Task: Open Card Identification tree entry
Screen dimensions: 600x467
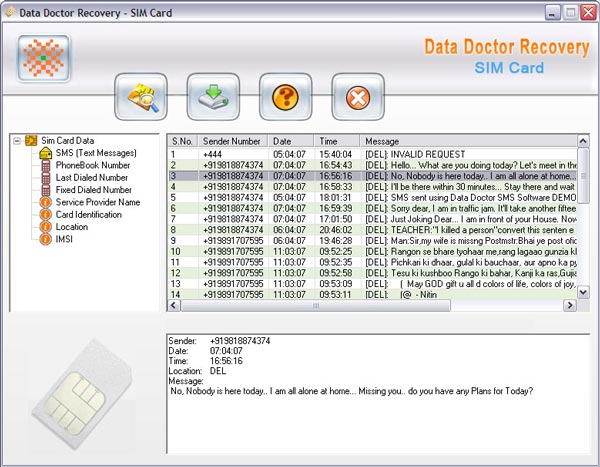Action: click(x=89, y=214)
